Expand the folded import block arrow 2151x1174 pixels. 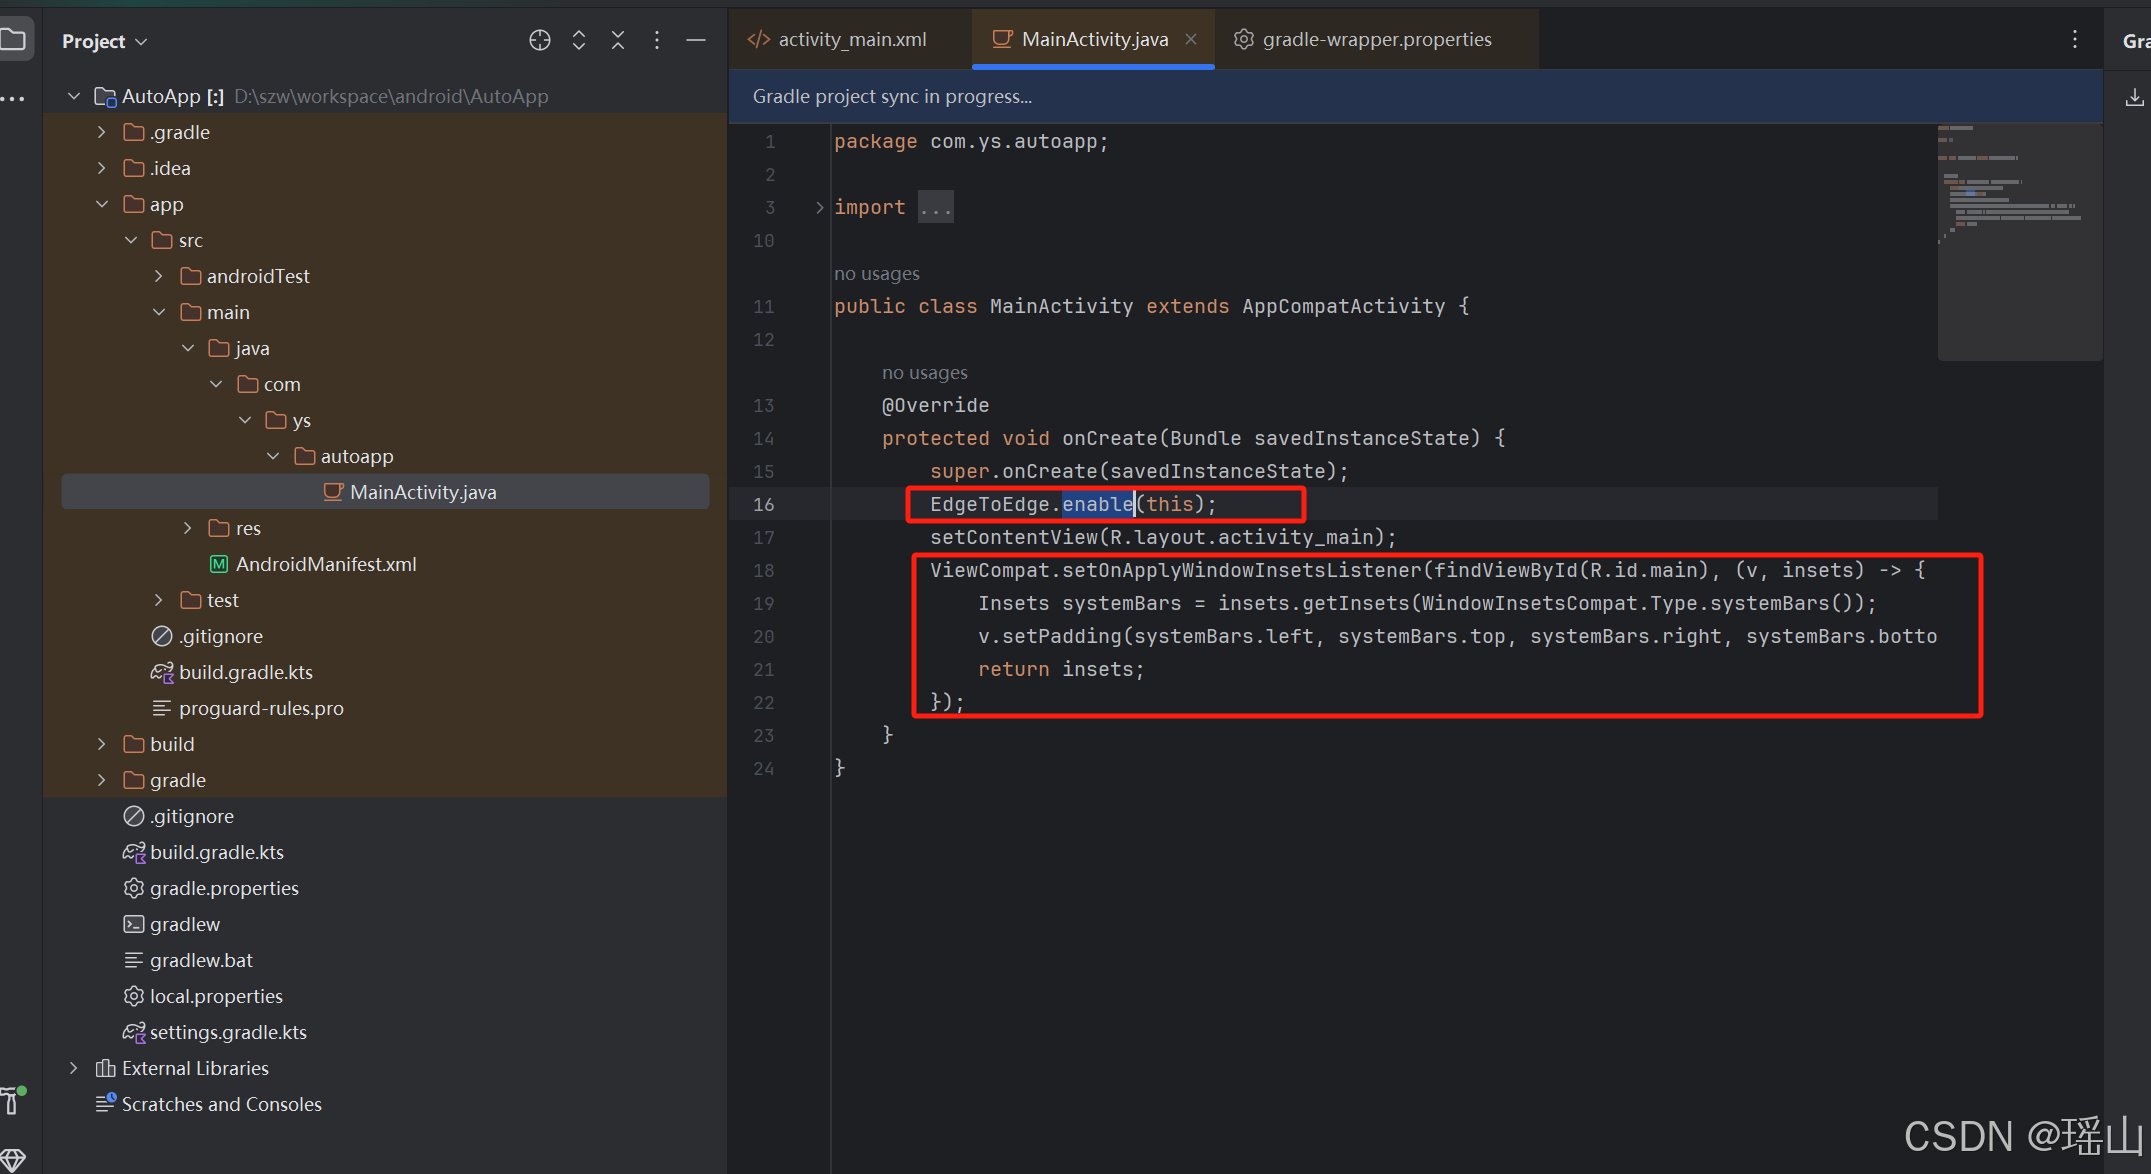819,207
